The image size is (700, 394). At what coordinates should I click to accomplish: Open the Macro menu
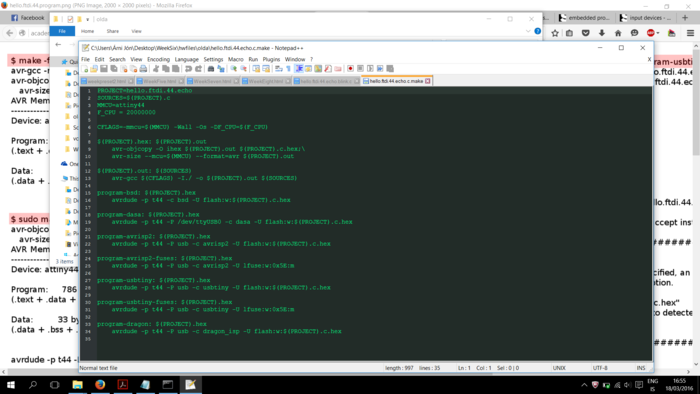236,59
